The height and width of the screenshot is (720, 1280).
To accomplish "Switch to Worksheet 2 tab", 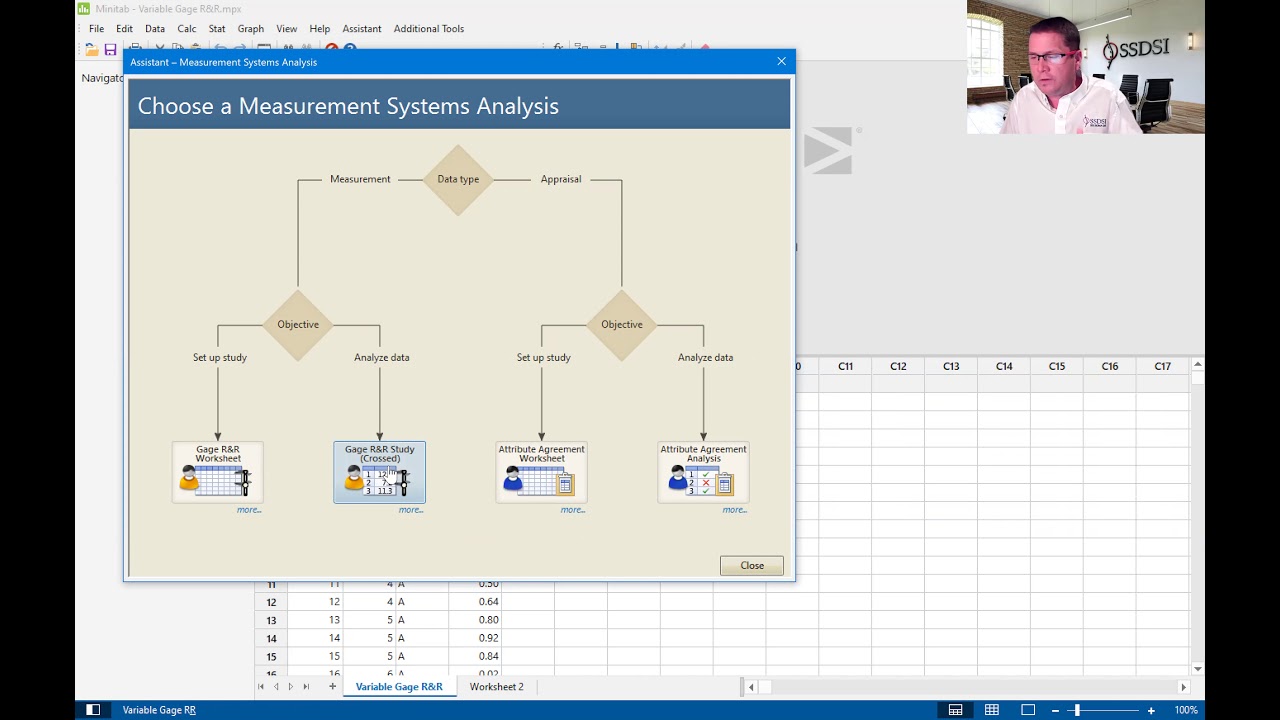I will [x=497, y=687].
